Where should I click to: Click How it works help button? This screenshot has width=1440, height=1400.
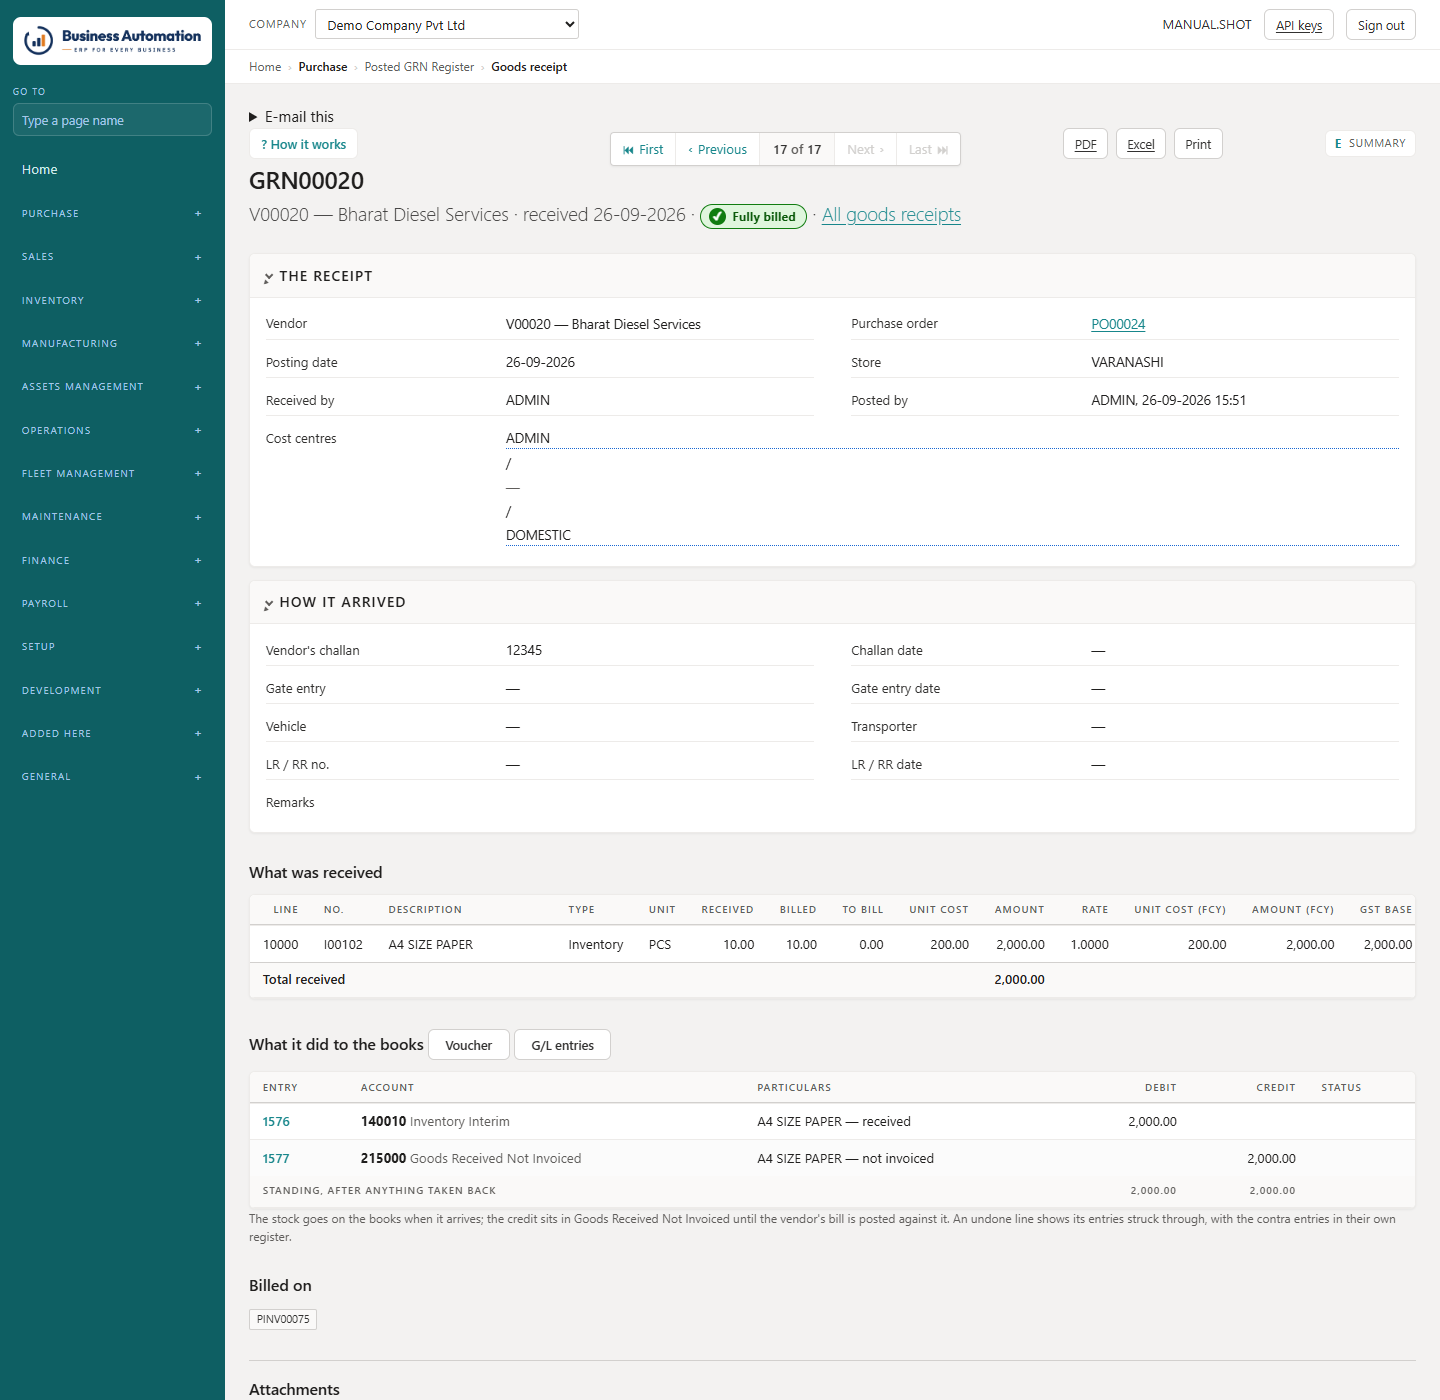(303, 144)
